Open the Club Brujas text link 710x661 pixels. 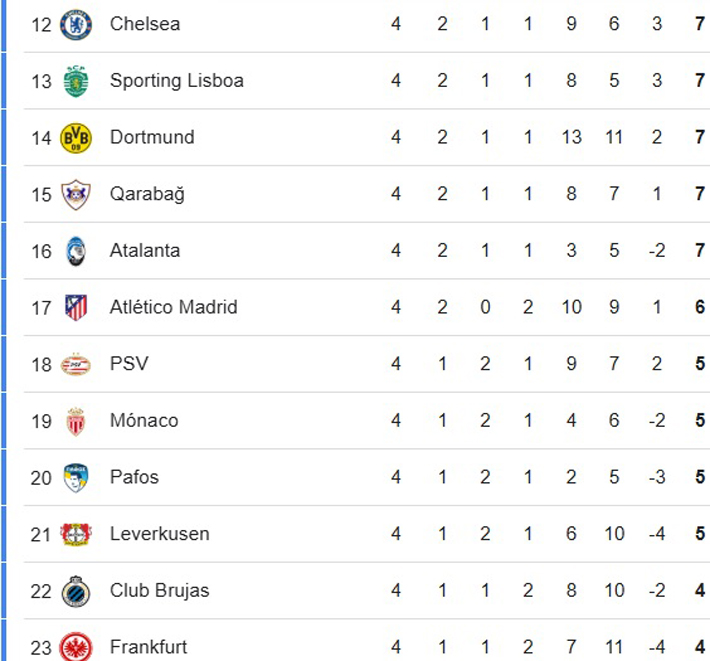coord(160,591)
